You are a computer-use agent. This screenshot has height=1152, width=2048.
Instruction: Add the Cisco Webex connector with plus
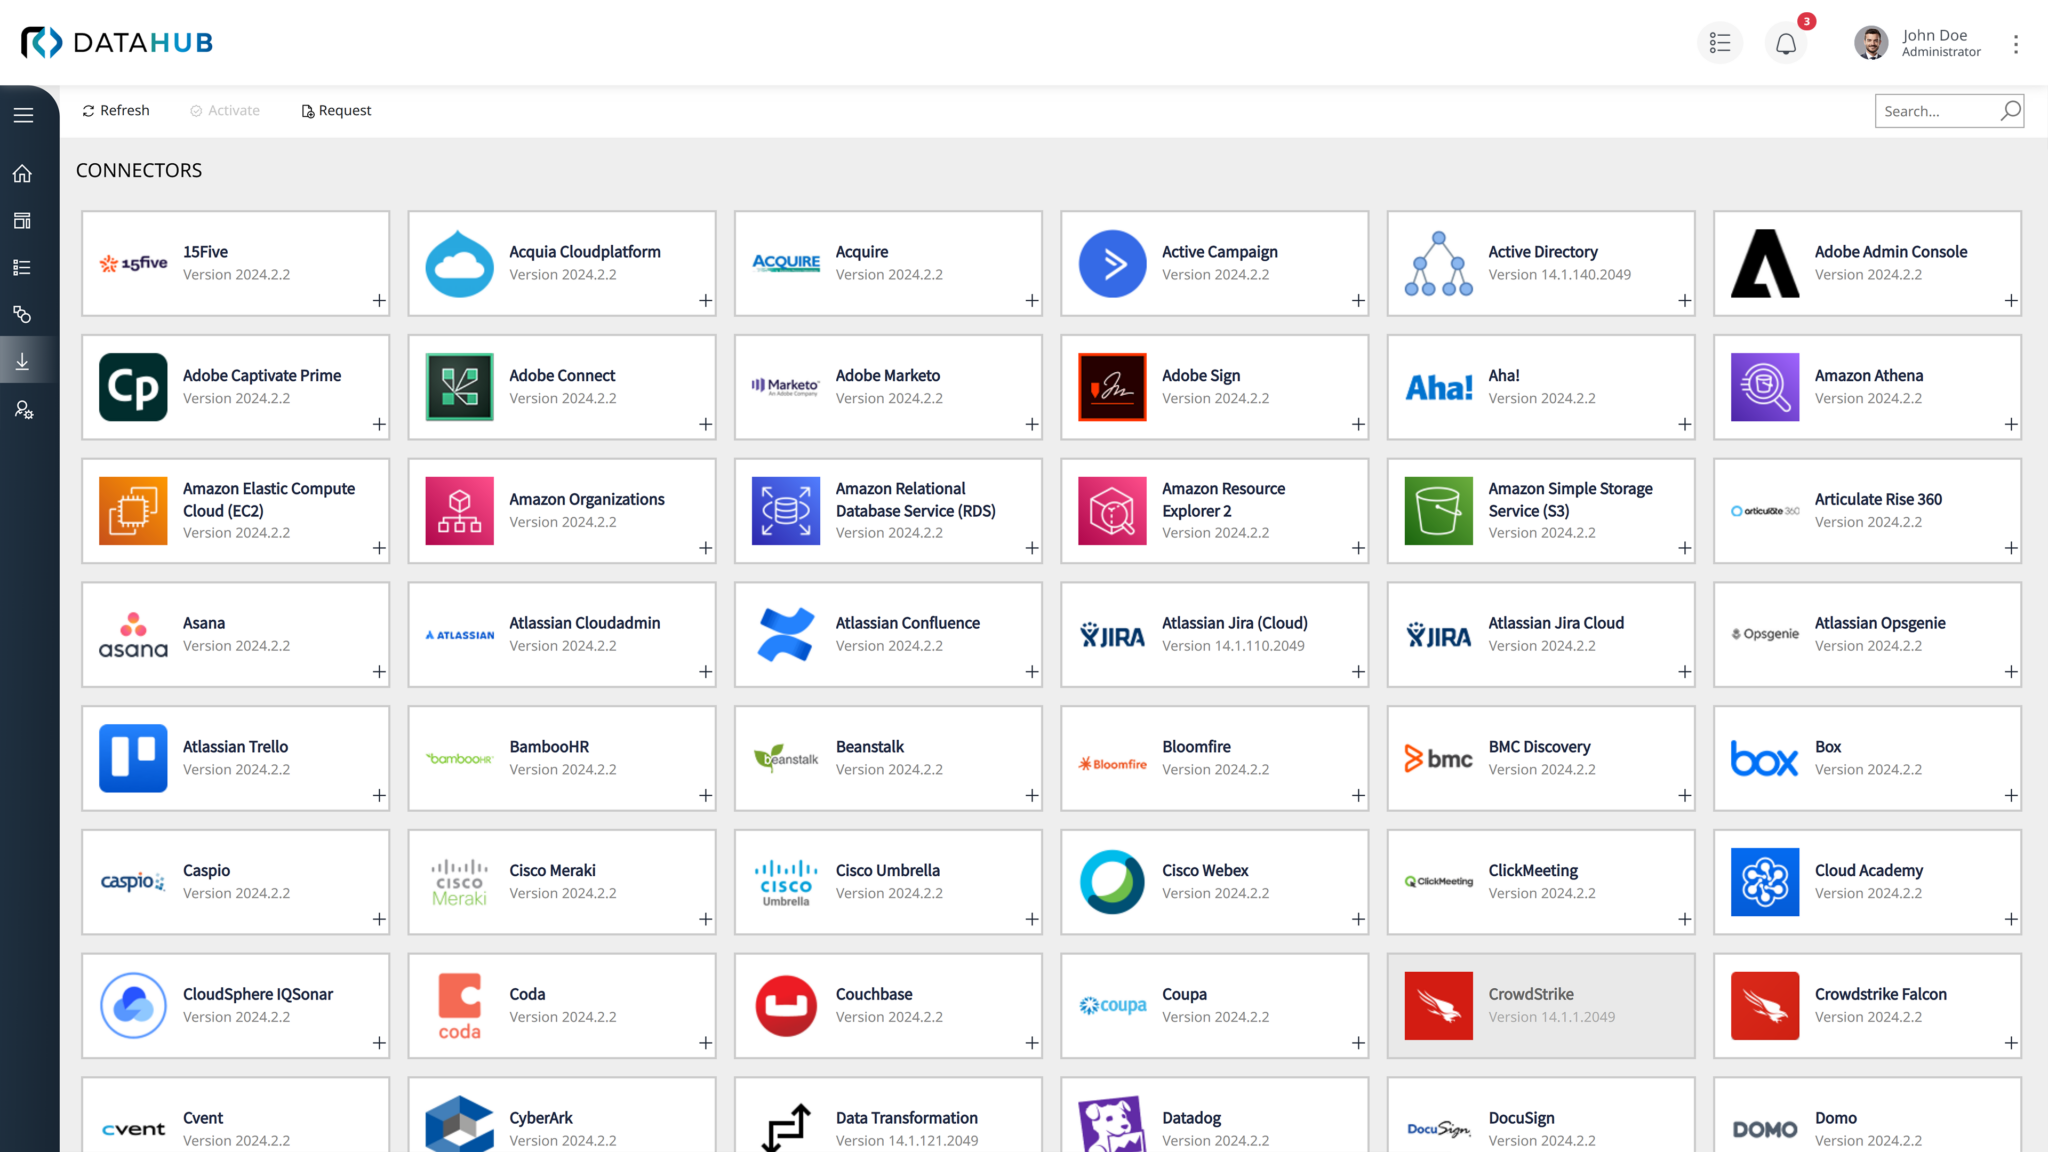coord(1358,920)
